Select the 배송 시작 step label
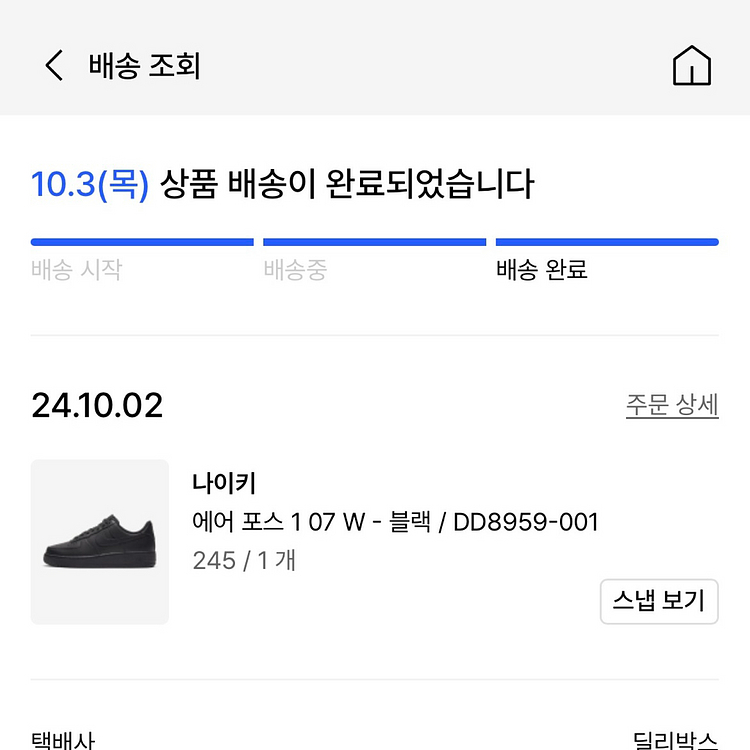The height and width of the screenshot is (750, 750). [x=76, y=270]
